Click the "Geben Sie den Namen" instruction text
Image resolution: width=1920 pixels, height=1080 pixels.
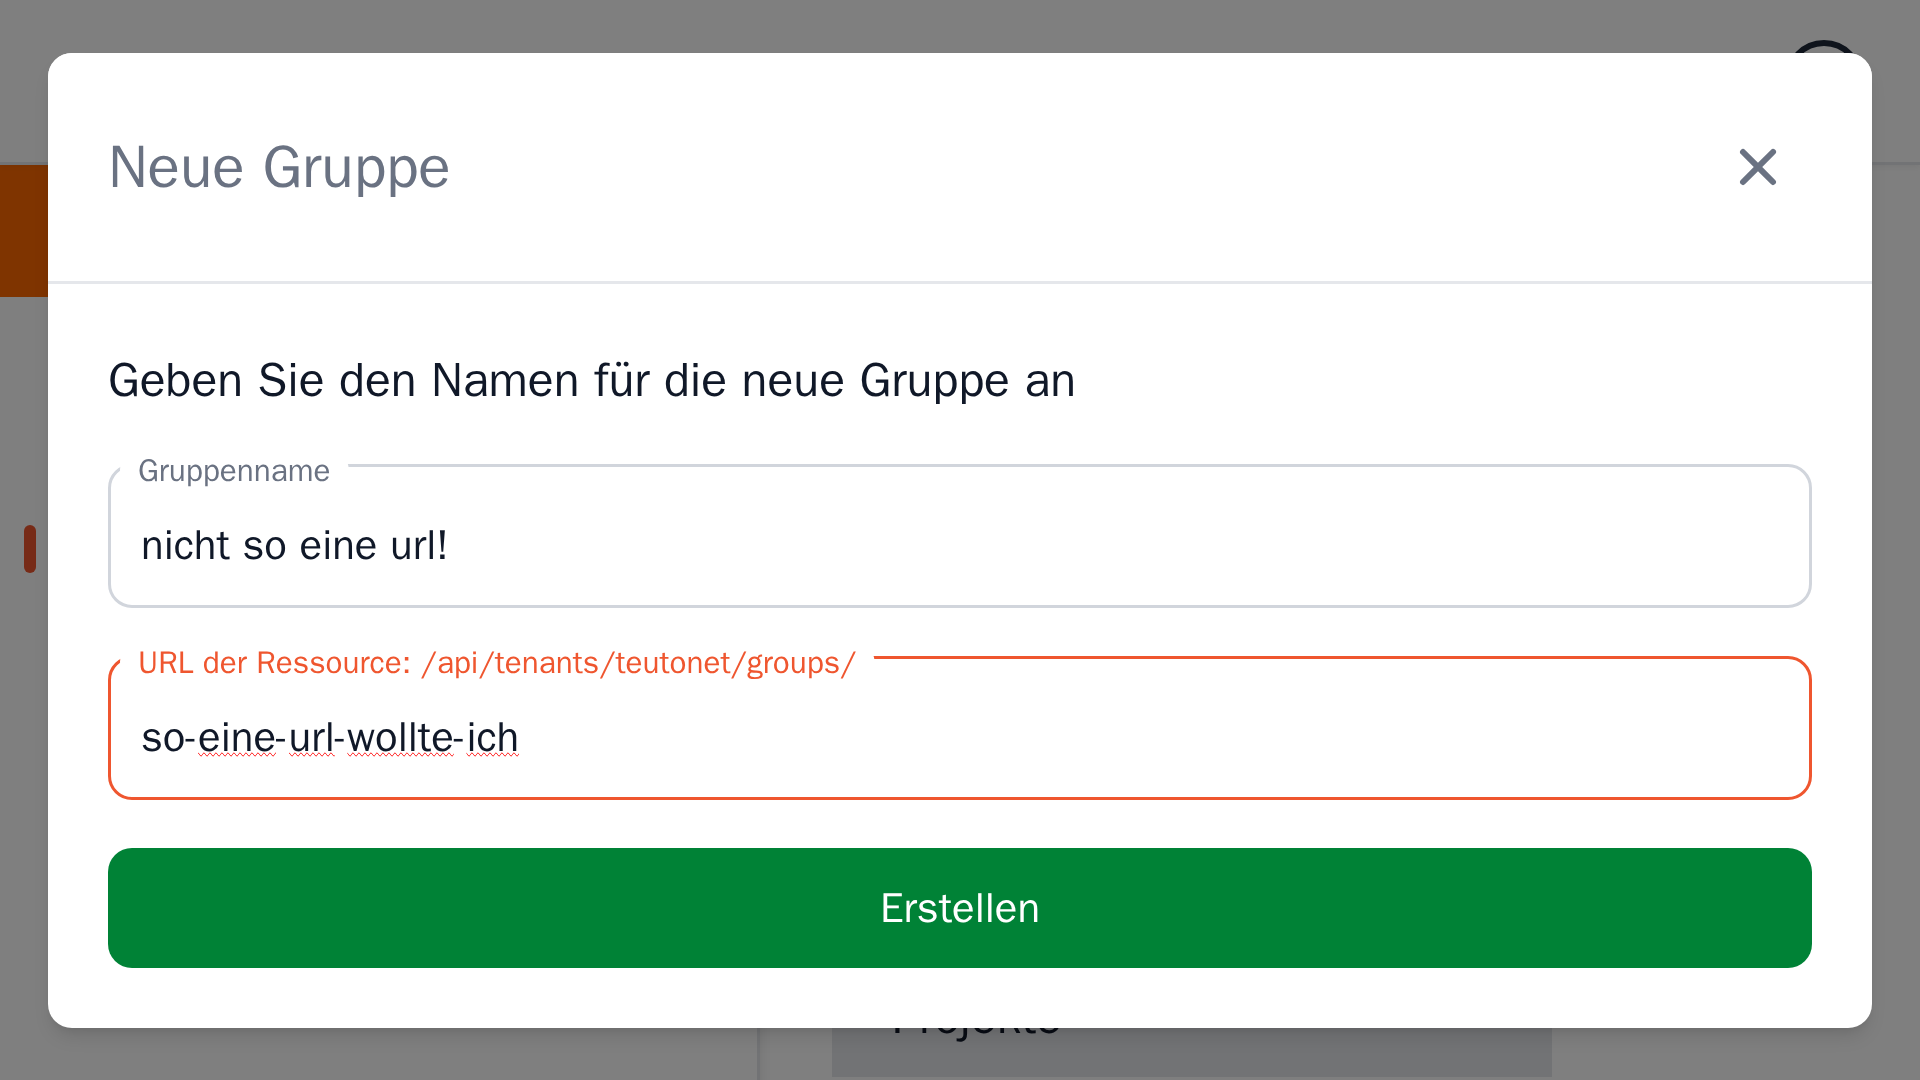tap(591, 381)
